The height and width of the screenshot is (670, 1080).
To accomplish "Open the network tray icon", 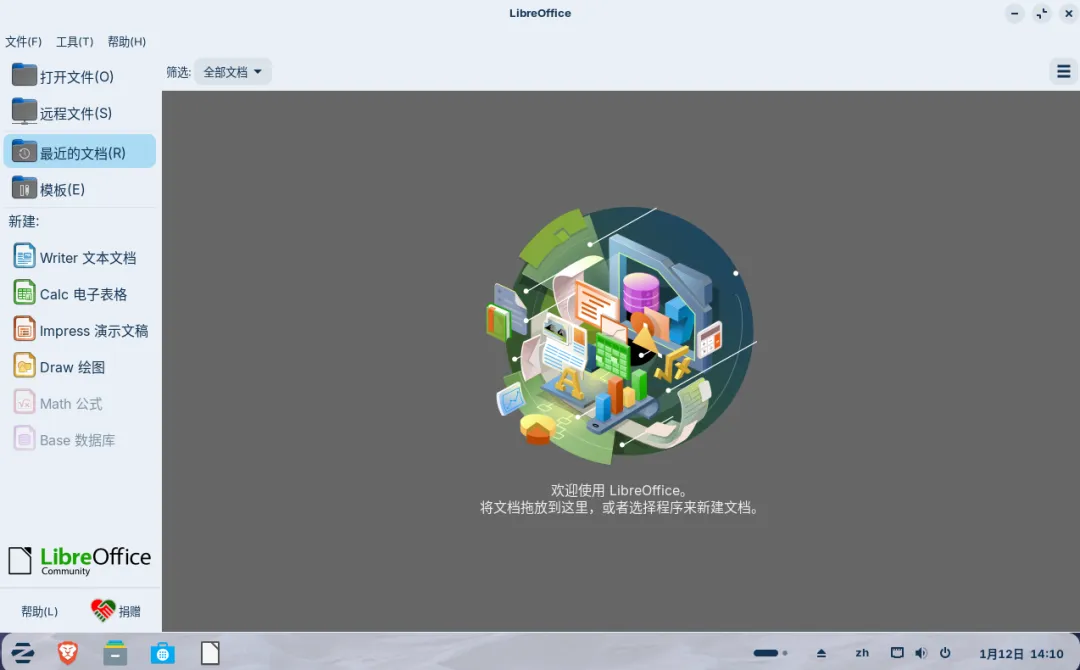I will tap(897, 653).
